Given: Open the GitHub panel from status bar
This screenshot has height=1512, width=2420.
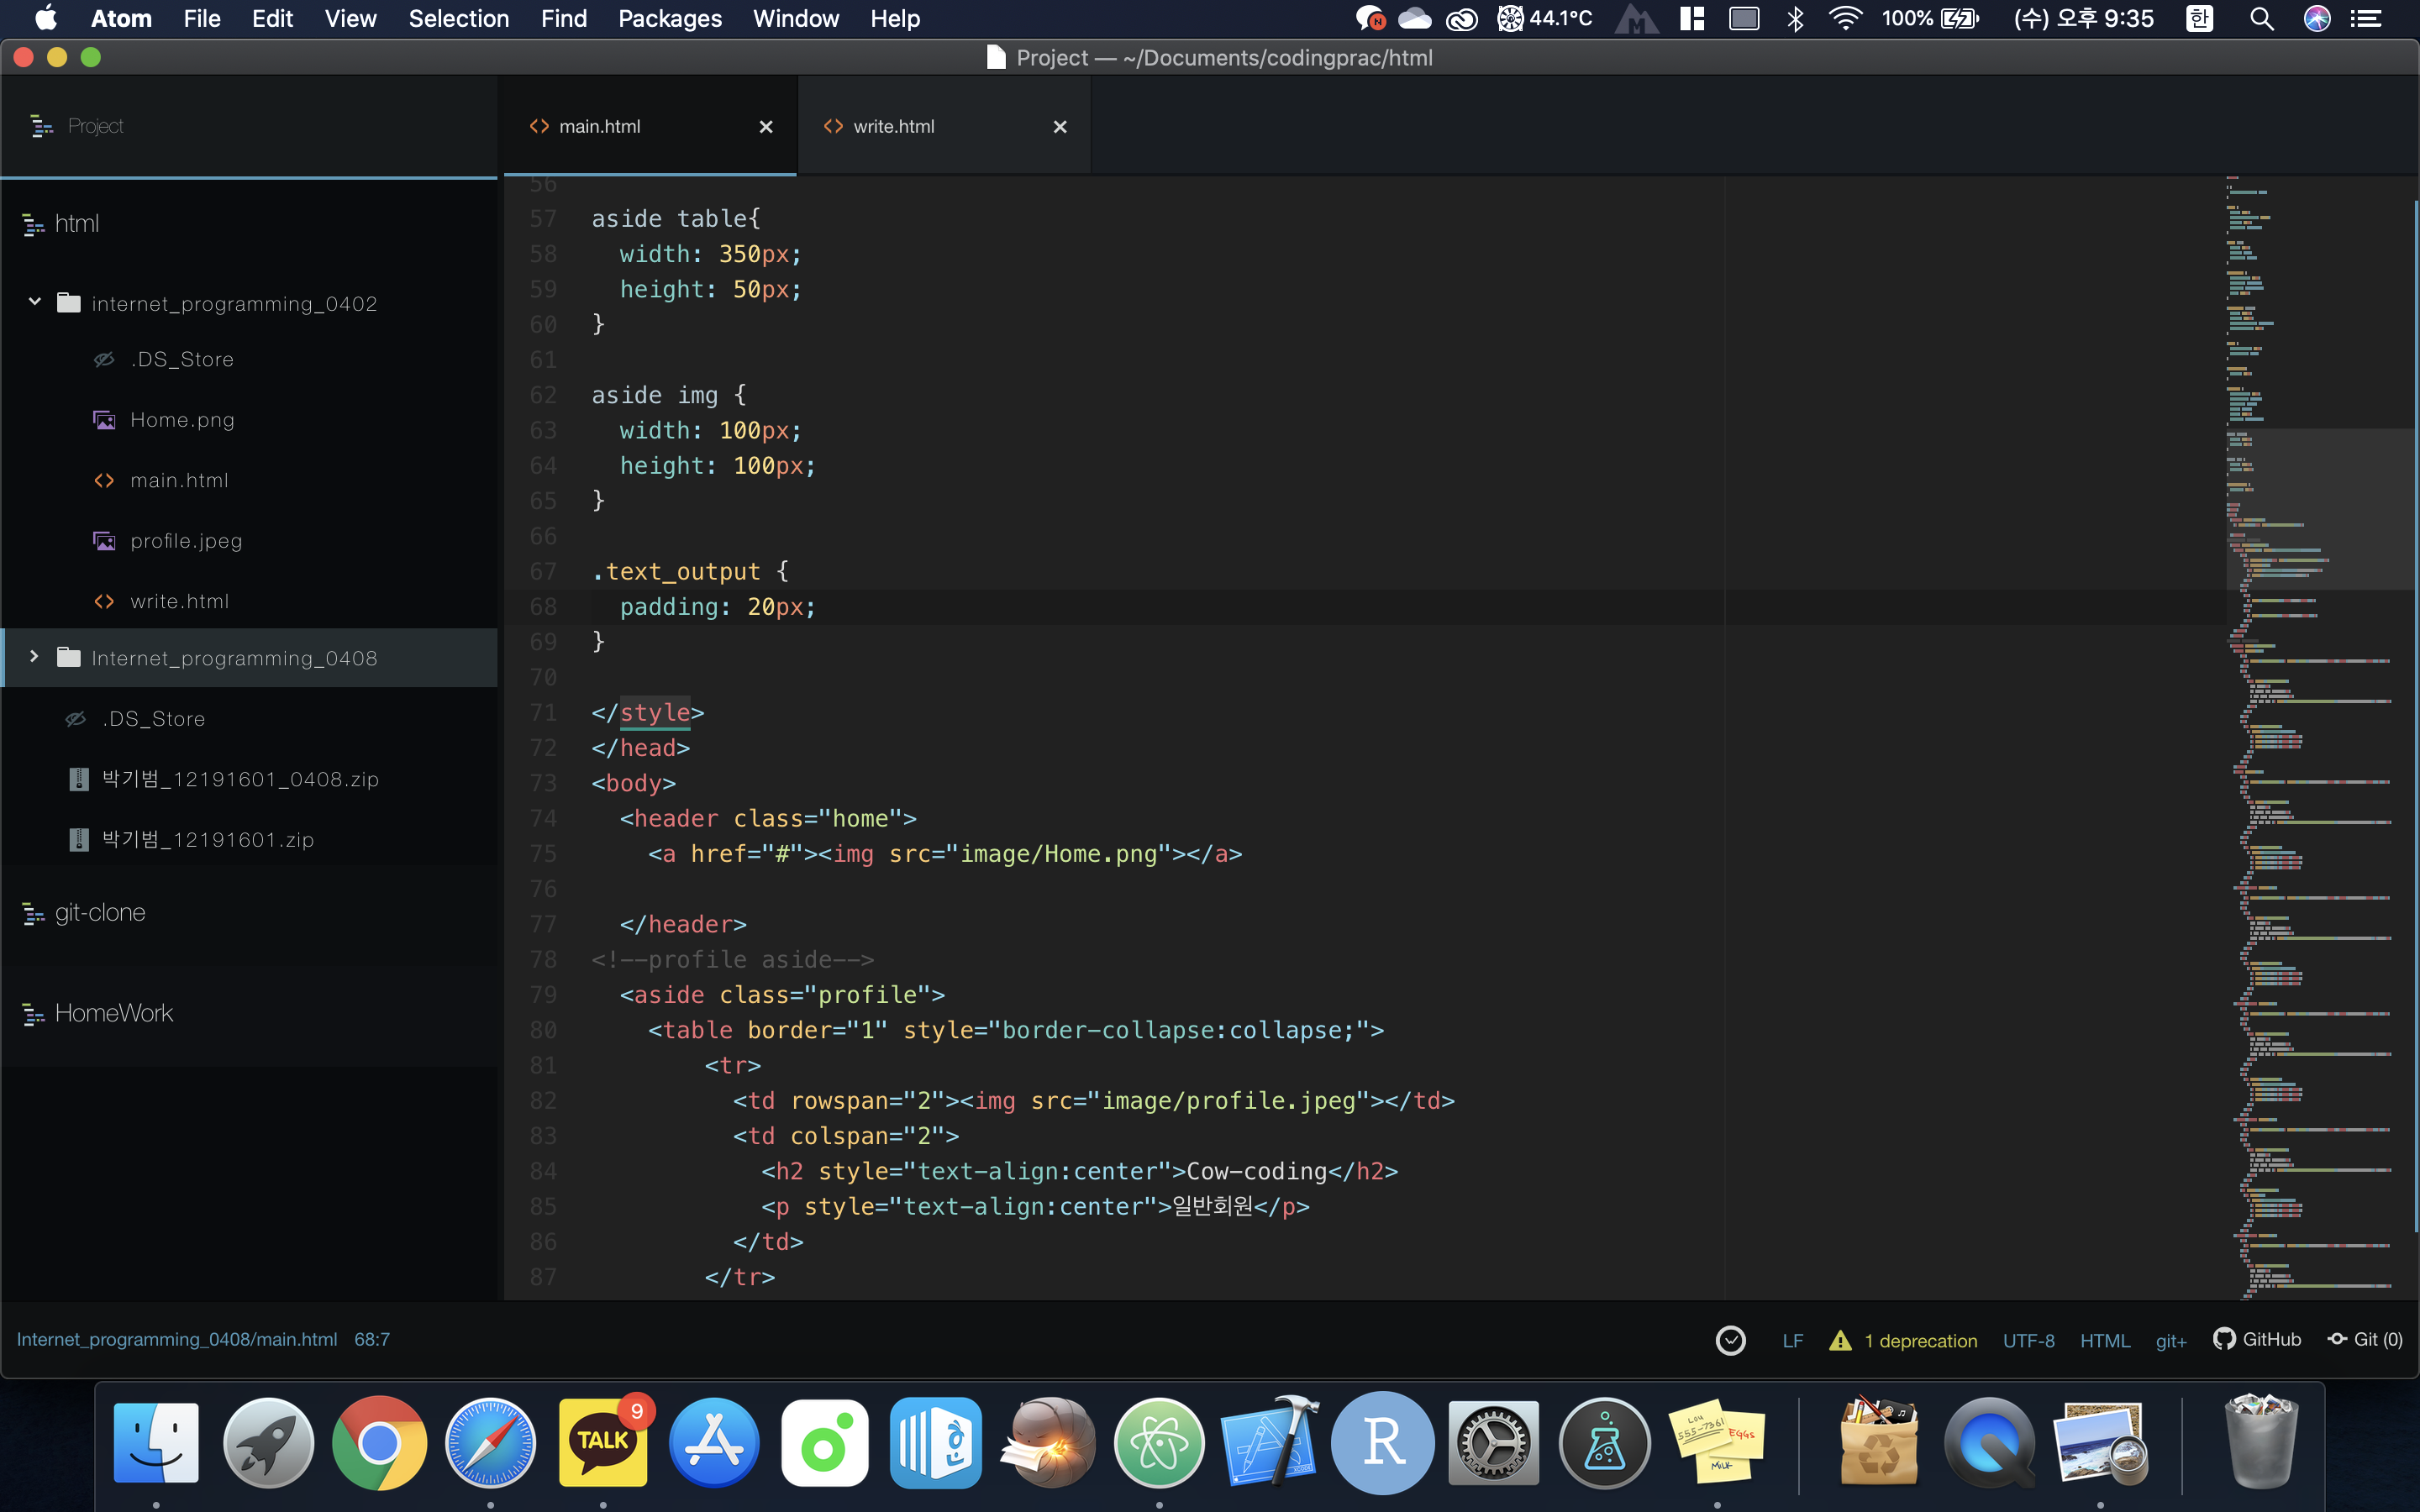Looking at the screenshot, I should pos(2258,1340).
